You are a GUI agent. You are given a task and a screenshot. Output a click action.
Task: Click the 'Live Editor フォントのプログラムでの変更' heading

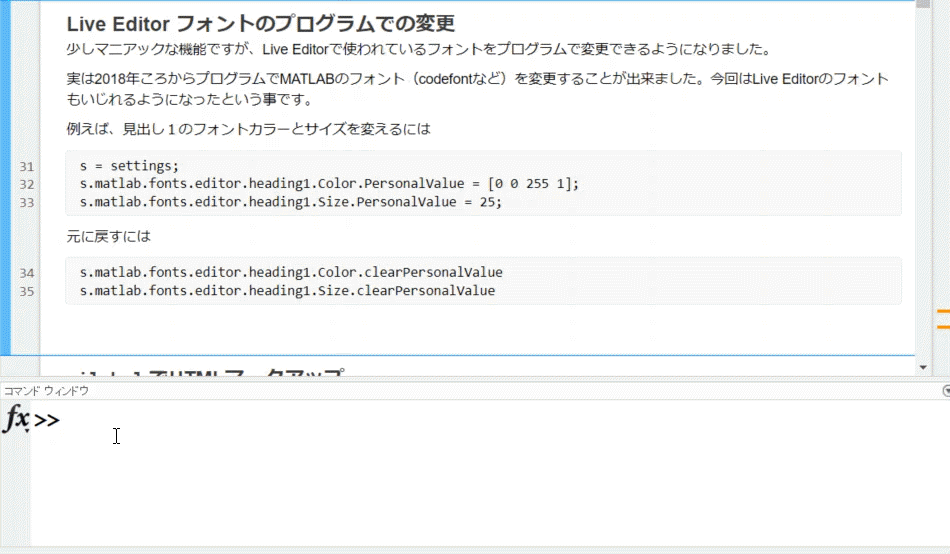[x=260, y=23]
